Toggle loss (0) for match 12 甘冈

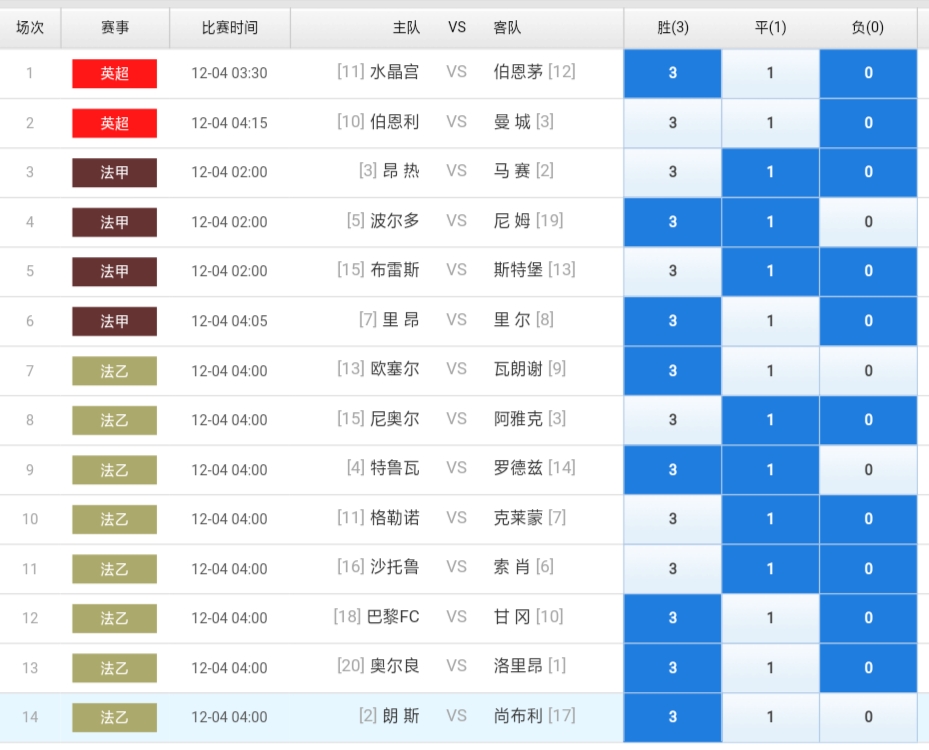pyautogui.click(x=868, y=618)
